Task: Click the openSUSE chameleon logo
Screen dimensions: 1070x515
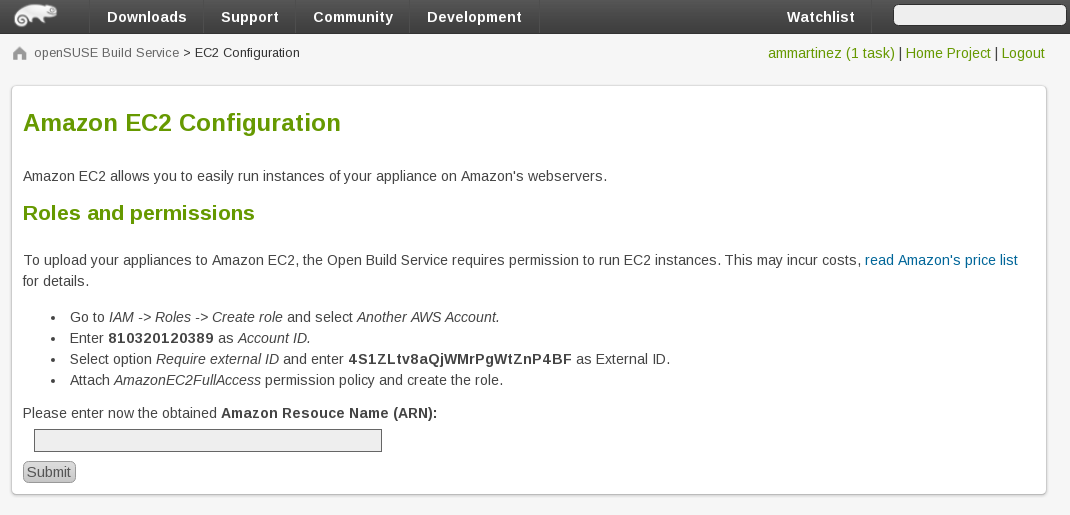Action: 35,16
